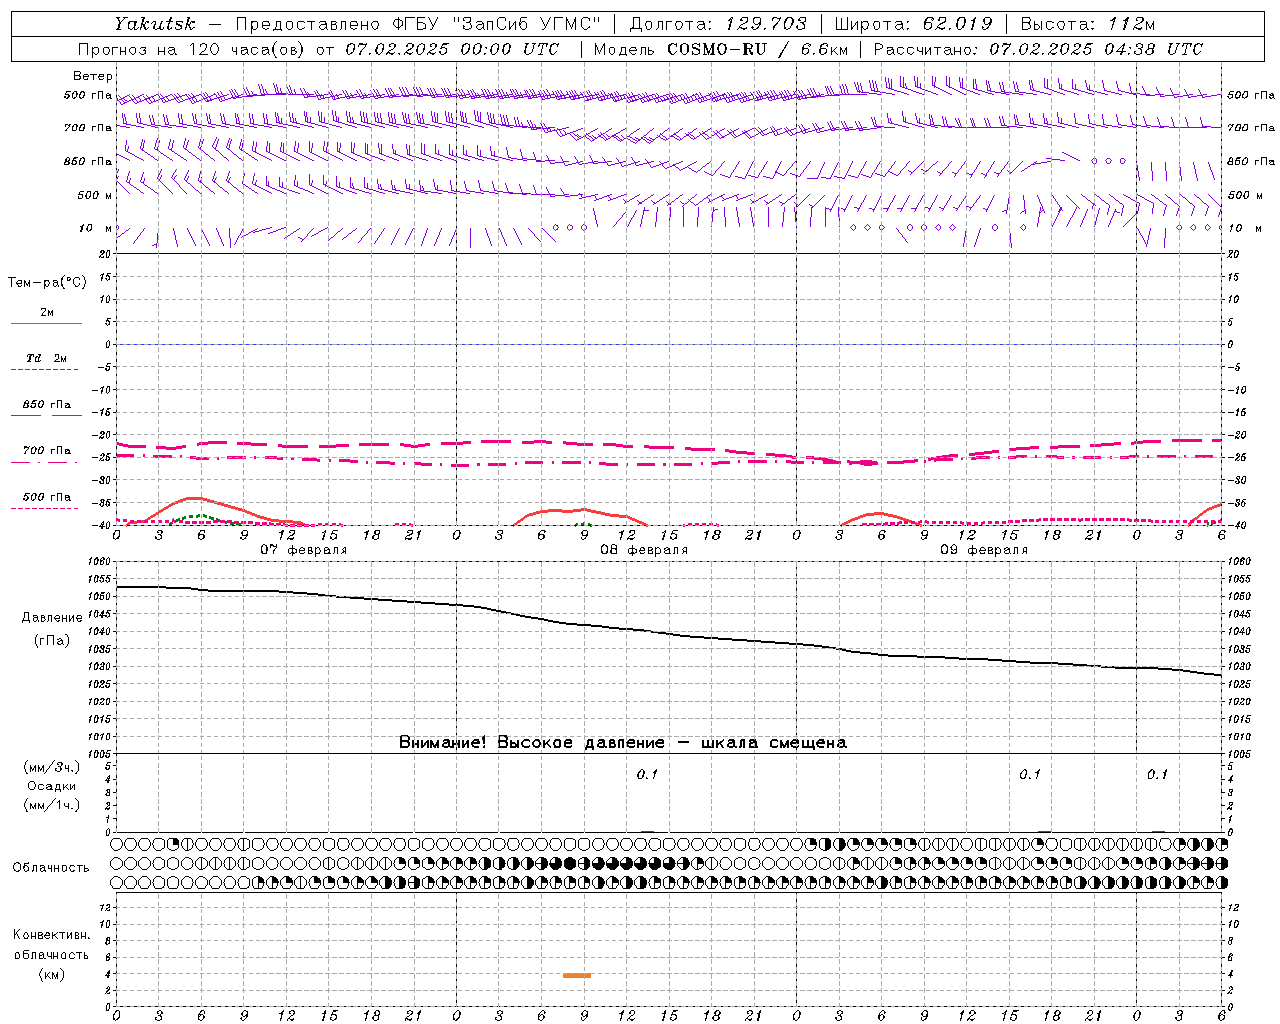Click "0.1" precipitation value on 08 февраля
This screenshot has width=1280, height=1024.
647,774
